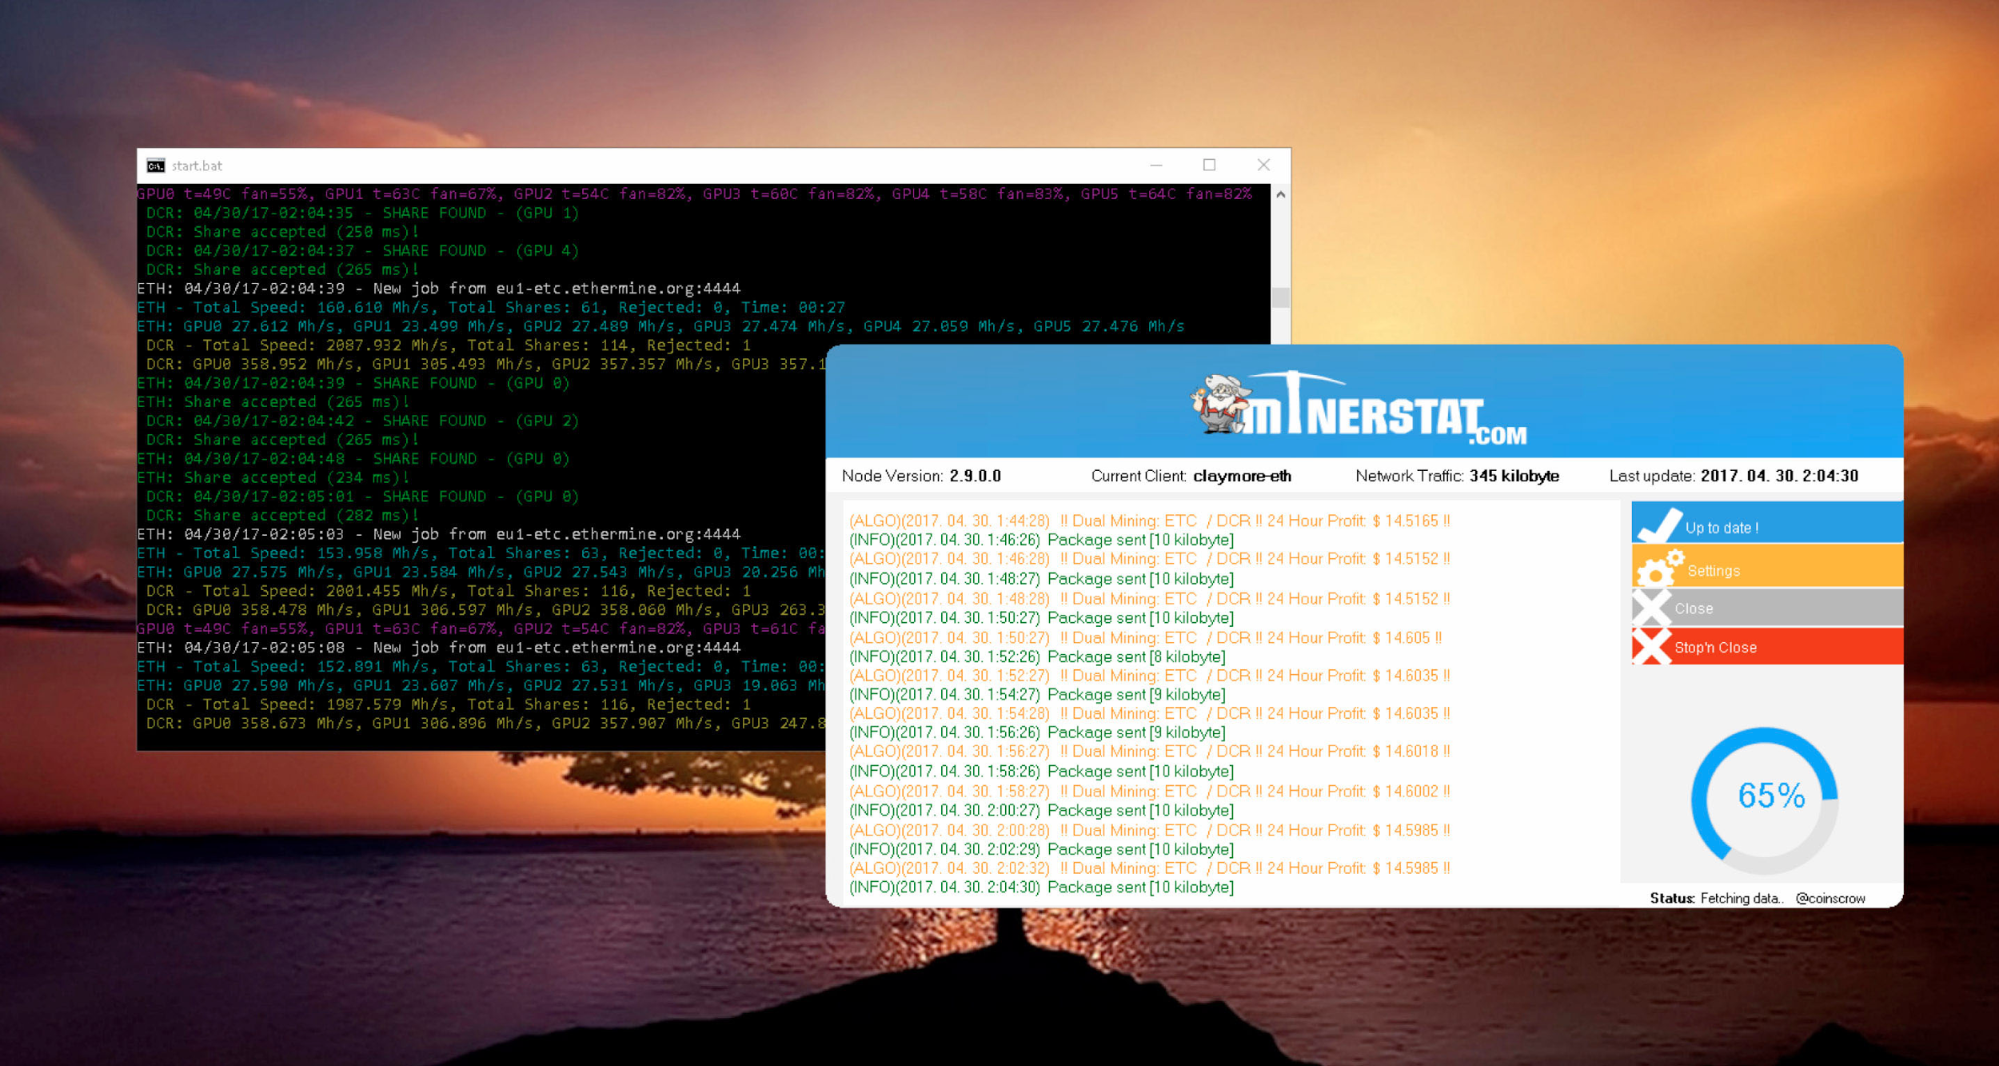1999x1066 pixels.
Task: Click the X icon on red Stop'n Close button
Action: (1651, 646)
